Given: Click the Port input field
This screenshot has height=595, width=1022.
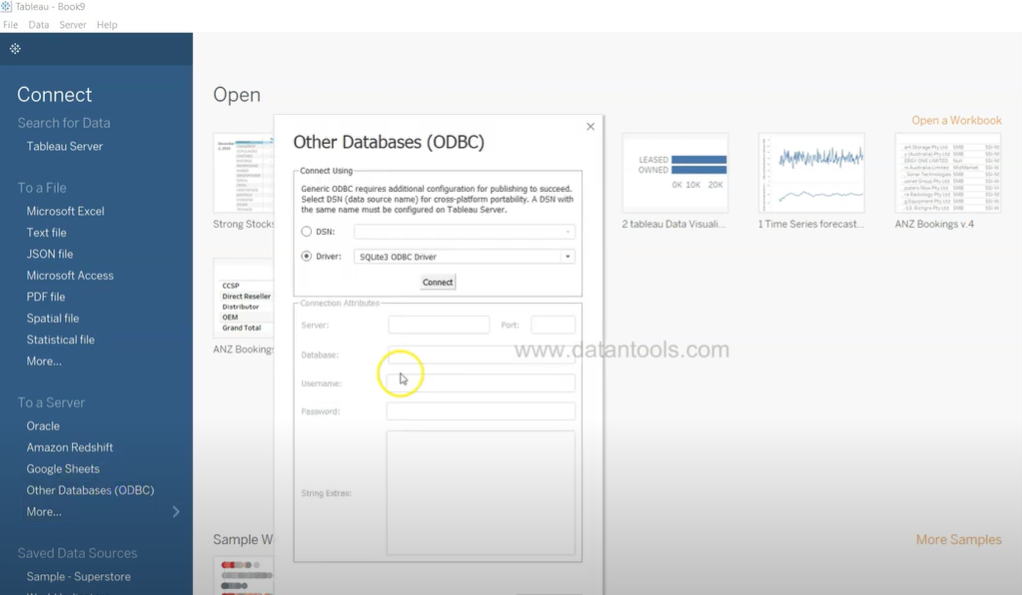Looking at the screenshot, I should (553, 325).
